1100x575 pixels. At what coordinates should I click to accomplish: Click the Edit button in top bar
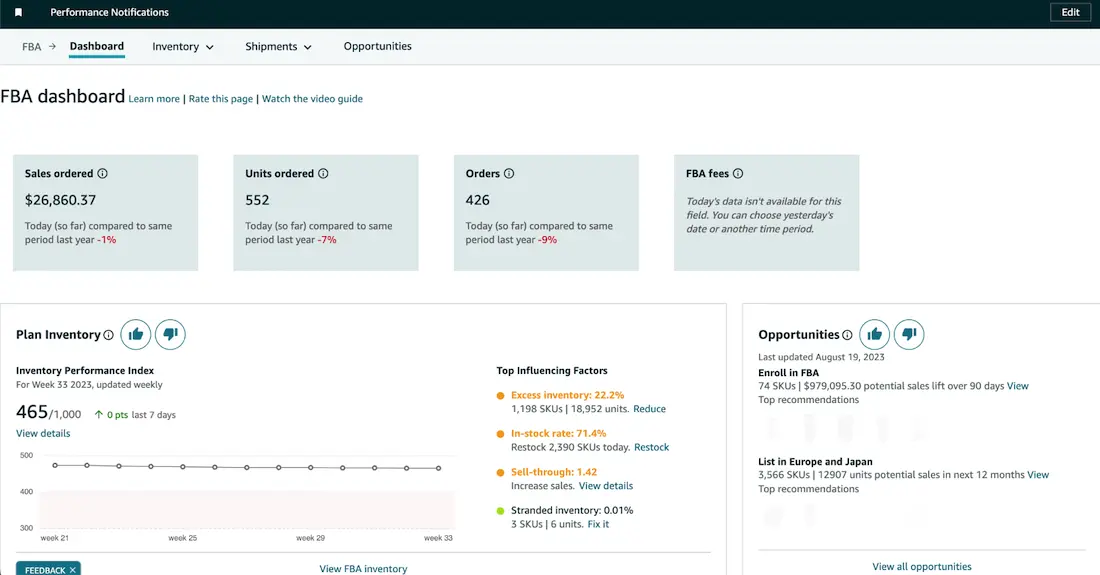[1070, 12]
